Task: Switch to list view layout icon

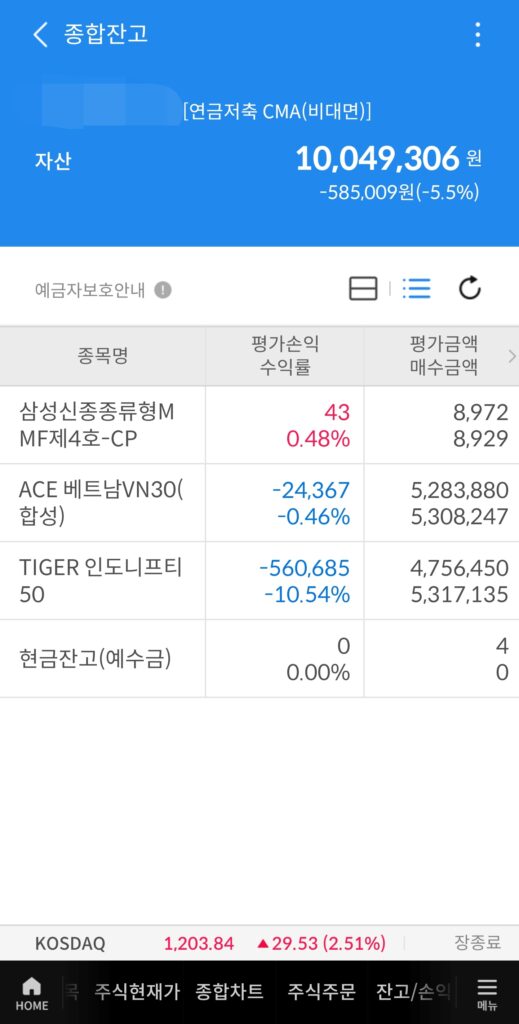Action: click(417, 288)
